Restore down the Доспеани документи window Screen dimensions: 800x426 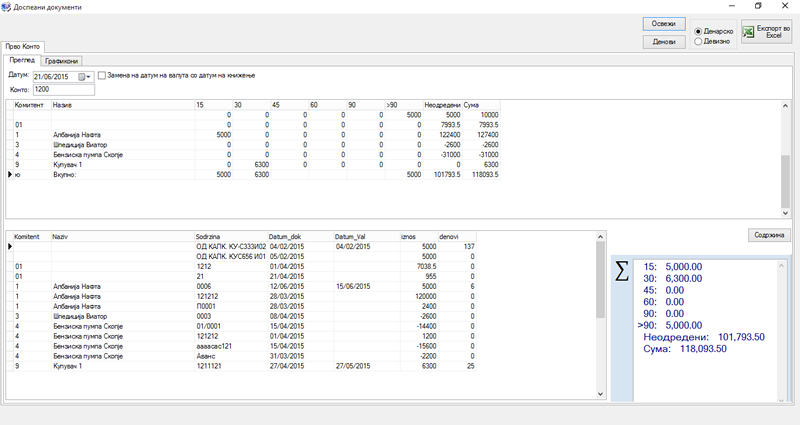pos(758,6)
